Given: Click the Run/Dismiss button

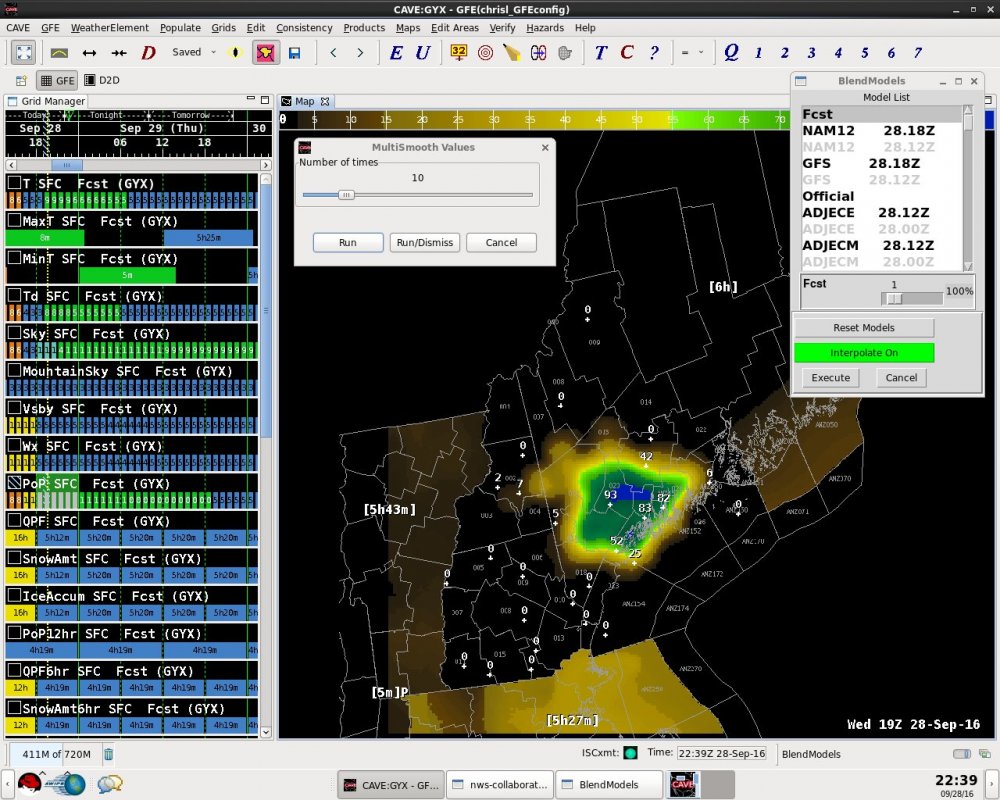Looking at the screenshot, I should point(425,242).
